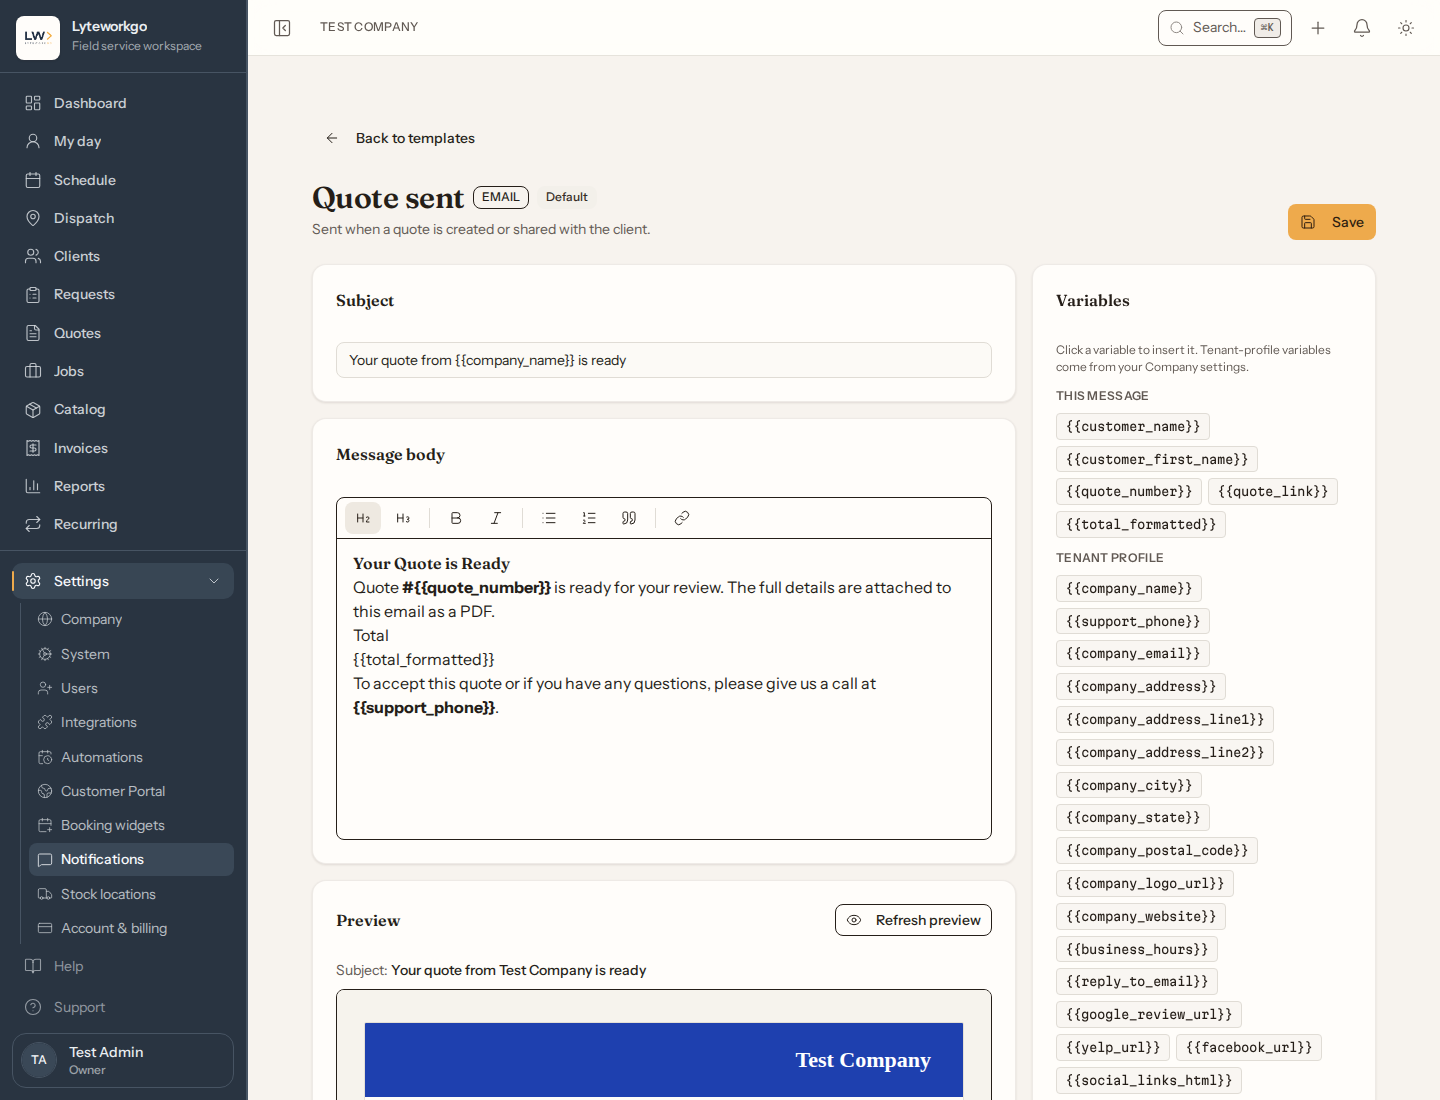
Task: Save the template
Action: (x=1332, y=222)
